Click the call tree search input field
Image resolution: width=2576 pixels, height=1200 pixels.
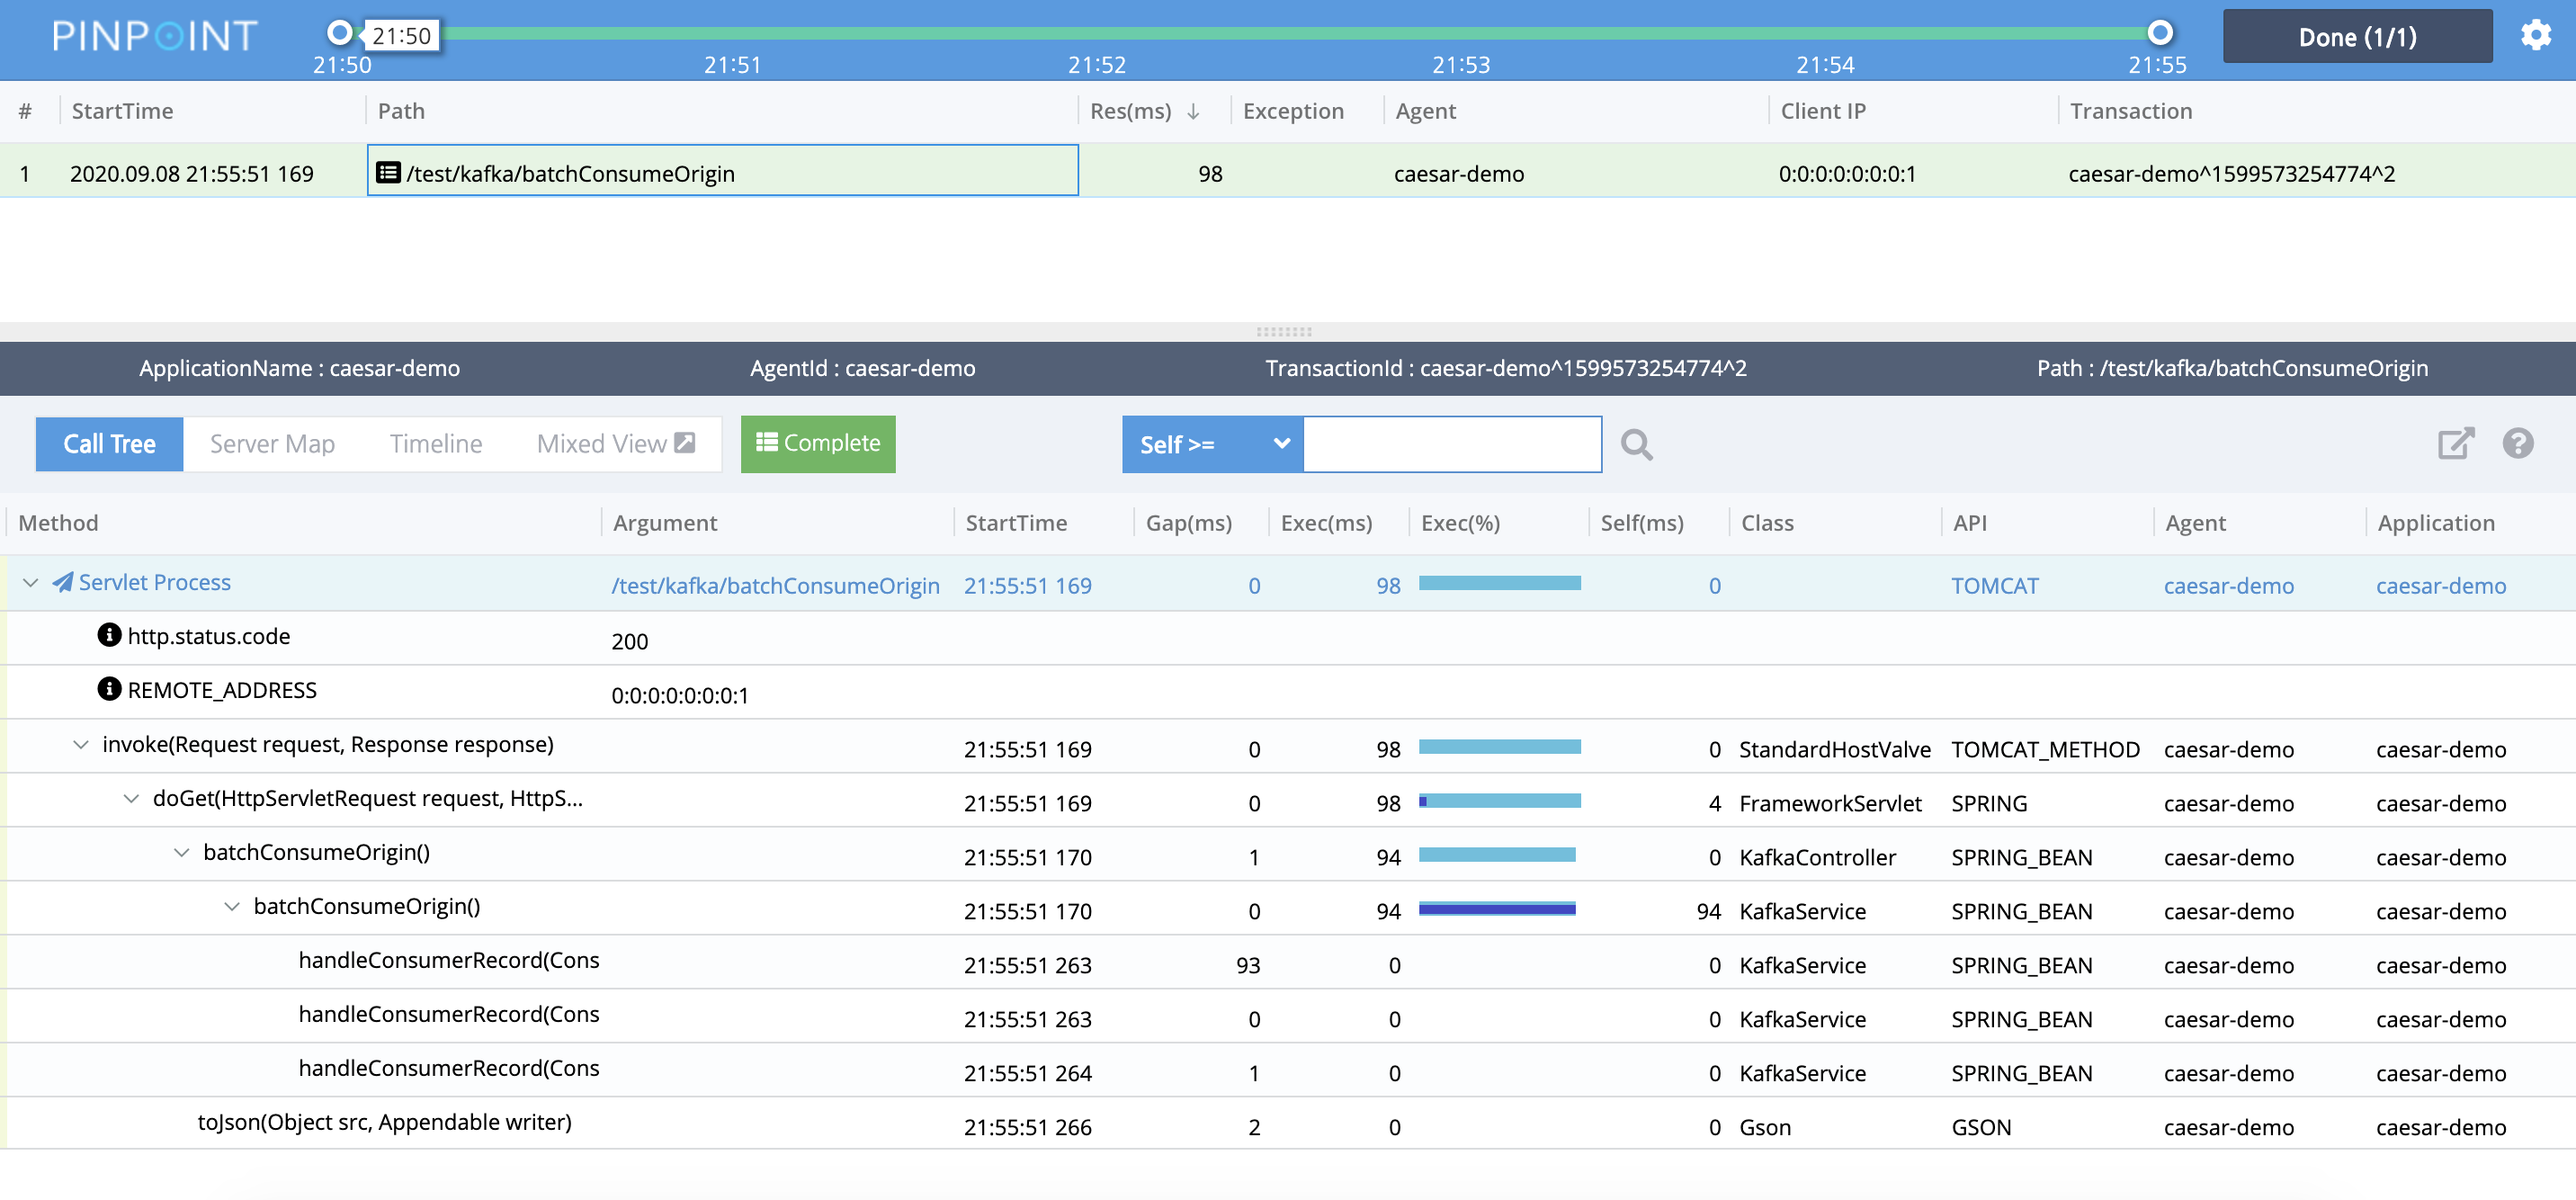click(1451, 444)
